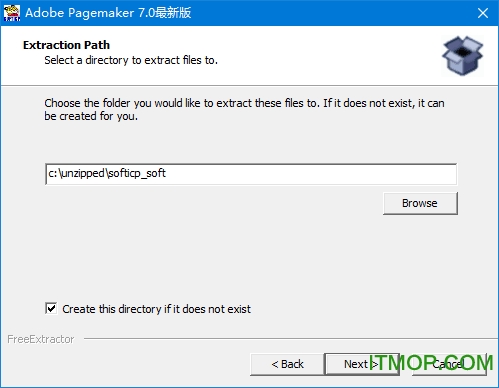Click the FreeExtractor label
This screenshot has width=499, height=388.
pos(41,339)
